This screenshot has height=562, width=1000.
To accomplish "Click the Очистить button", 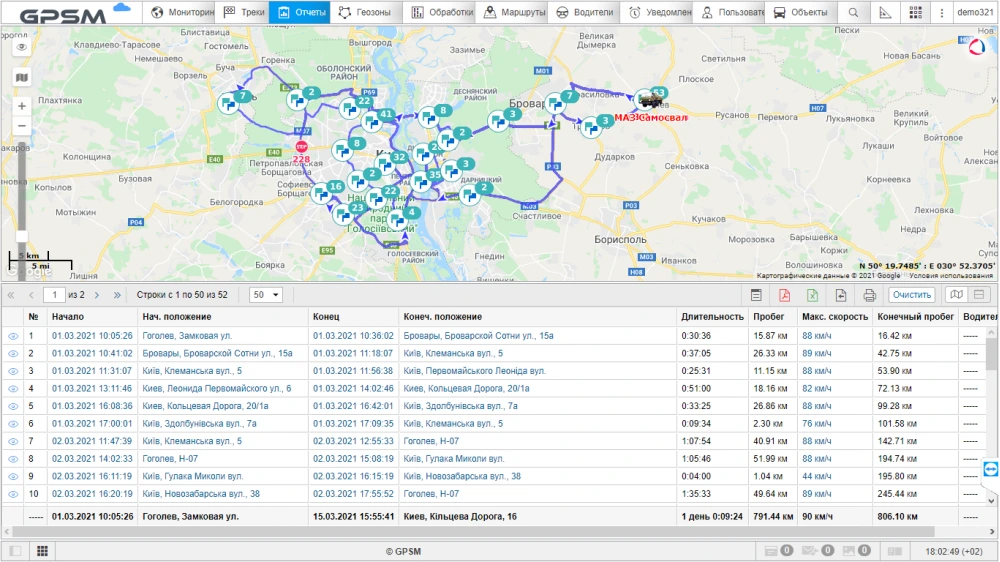I will point(911,295).
